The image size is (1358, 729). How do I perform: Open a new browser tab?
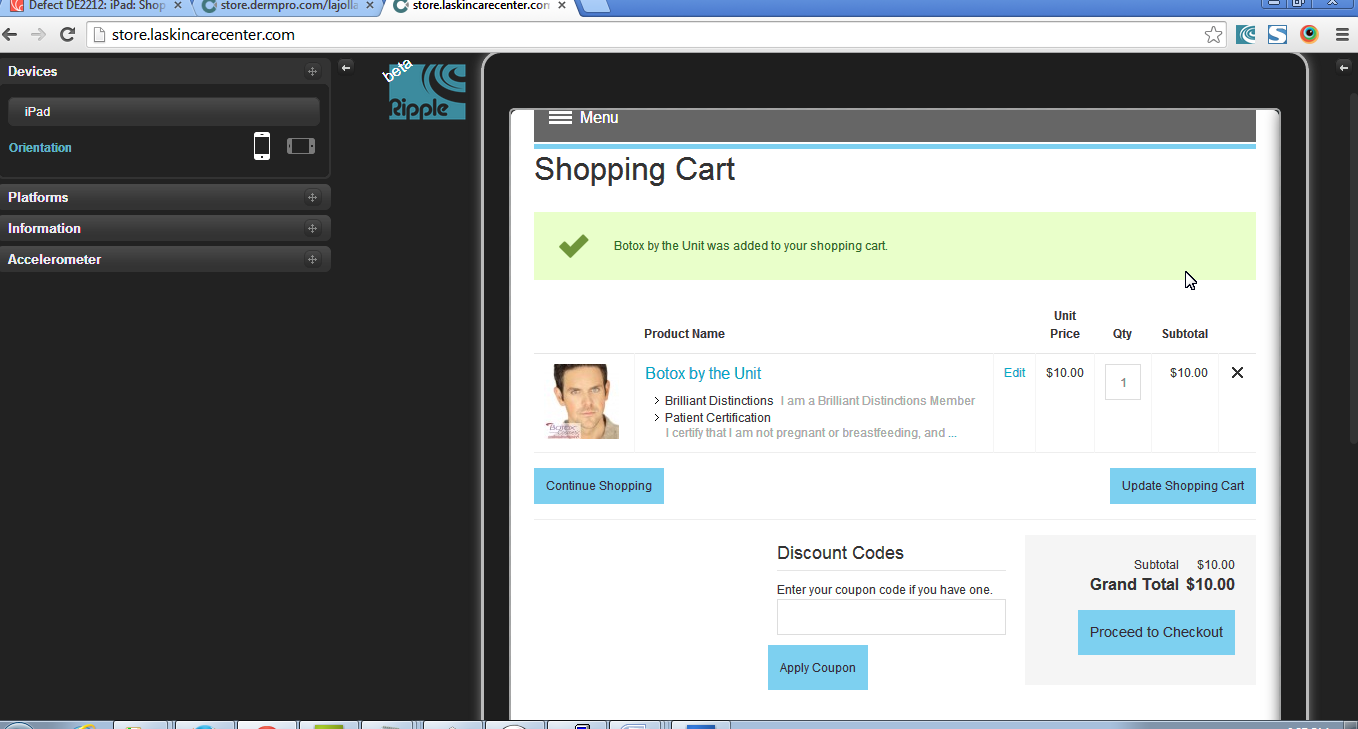click(x=596, y=6)
